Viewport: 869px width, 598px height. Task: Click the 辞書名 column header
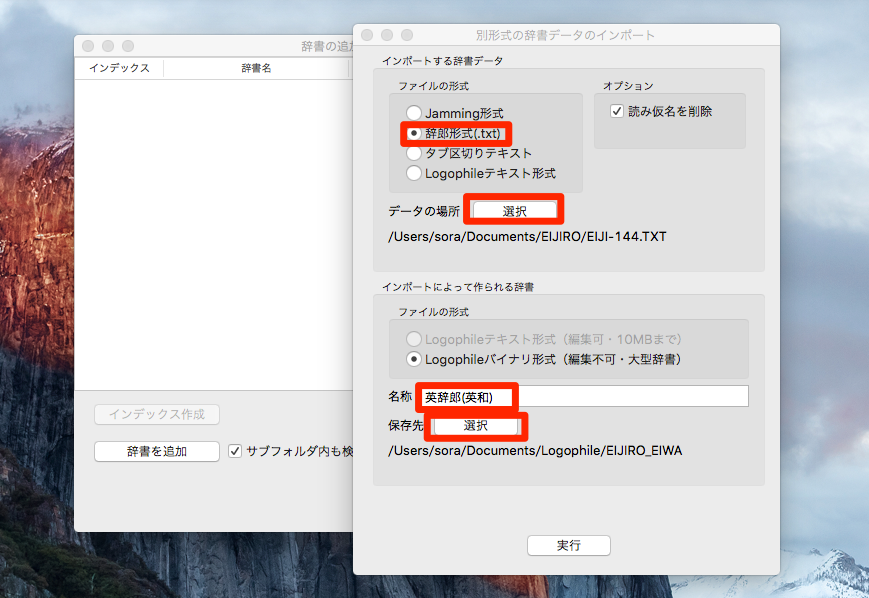coord(256,68)
